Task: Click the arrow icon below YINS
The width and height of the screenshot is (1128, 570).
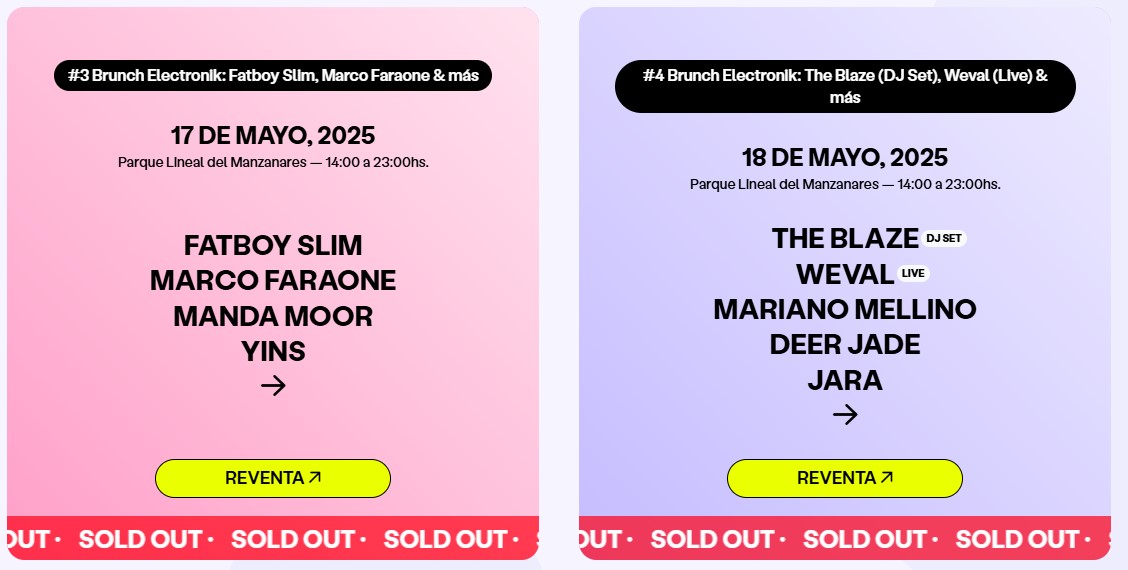Action: coord(273,386)
